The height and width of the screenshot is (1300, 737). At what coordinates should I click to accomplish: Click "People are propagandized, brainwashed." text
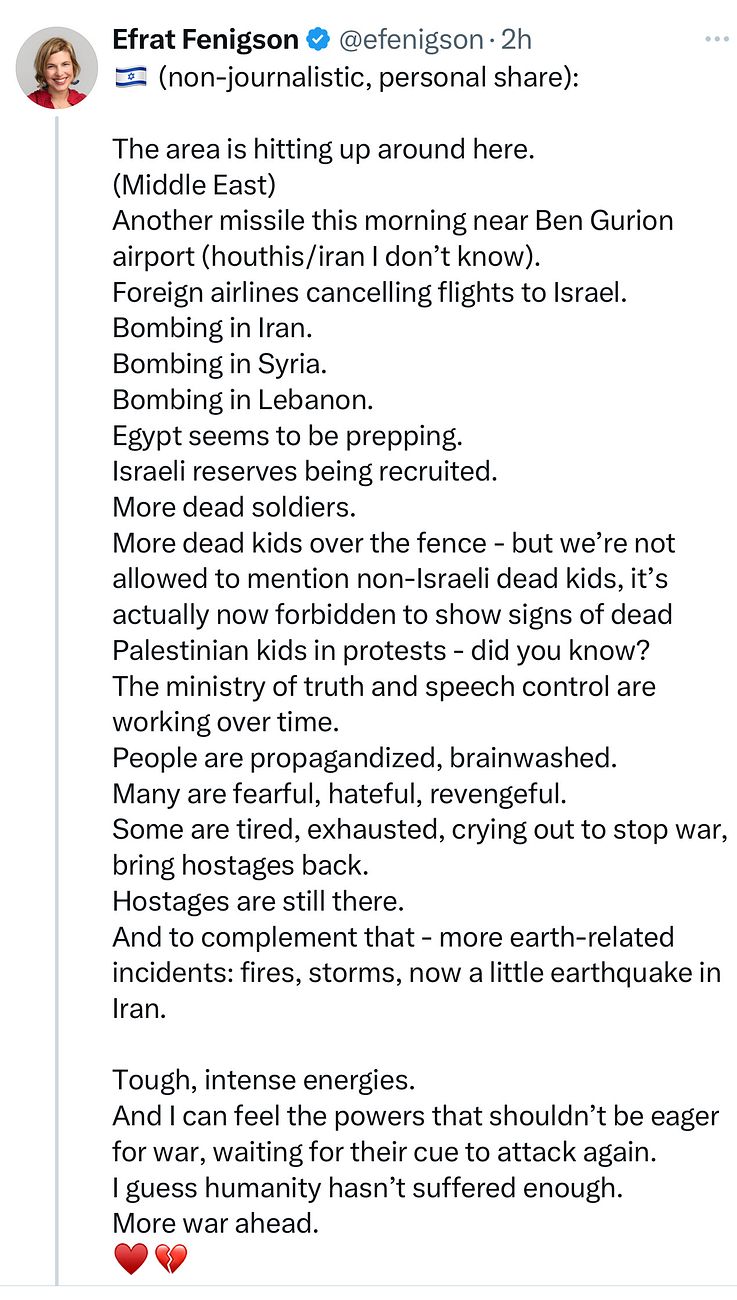coord(365,758)
